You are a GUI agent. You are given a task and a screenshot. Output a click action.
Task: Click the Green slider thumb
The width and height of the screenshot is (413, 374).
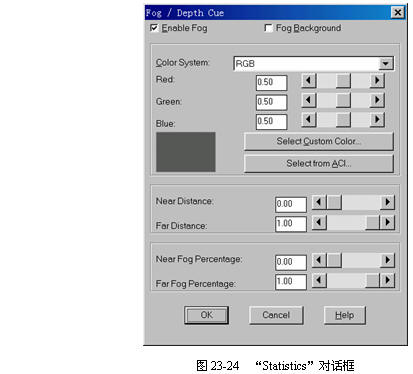click(x=343, y=100)
